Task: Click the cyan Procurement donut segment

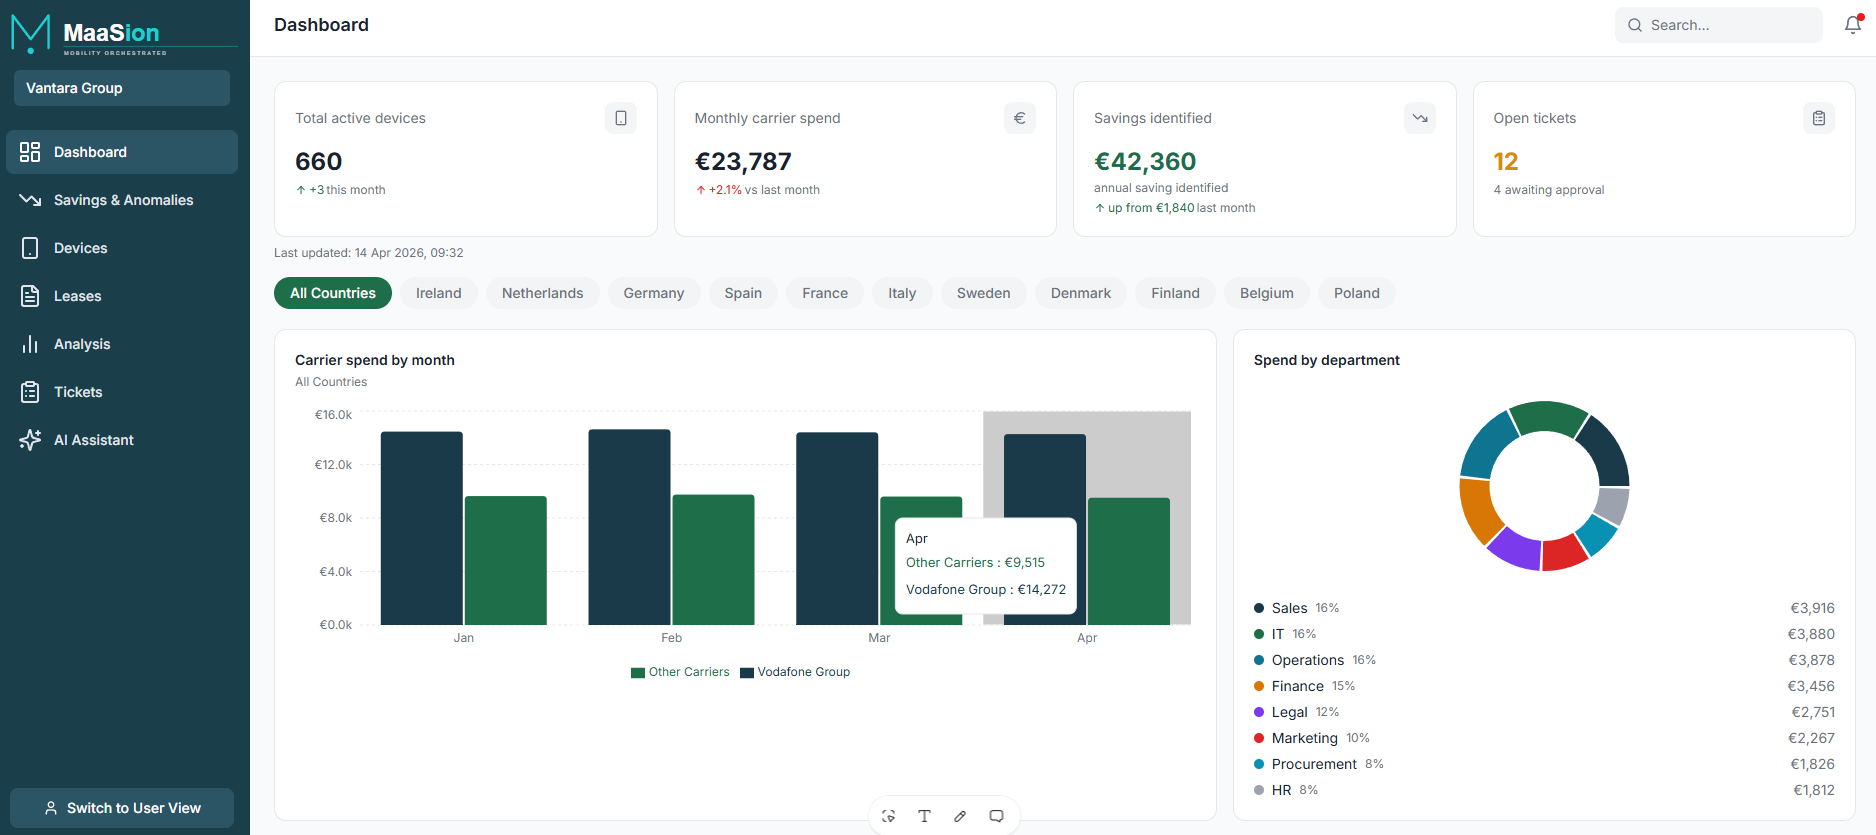Action: point(1598,535)
